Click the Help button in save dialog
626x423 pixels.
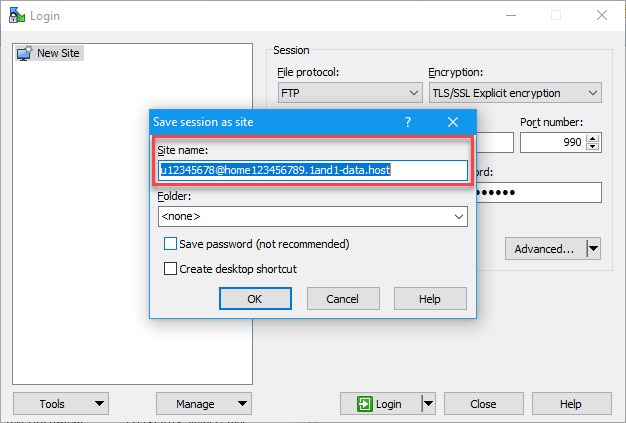[x=430, y=298]
